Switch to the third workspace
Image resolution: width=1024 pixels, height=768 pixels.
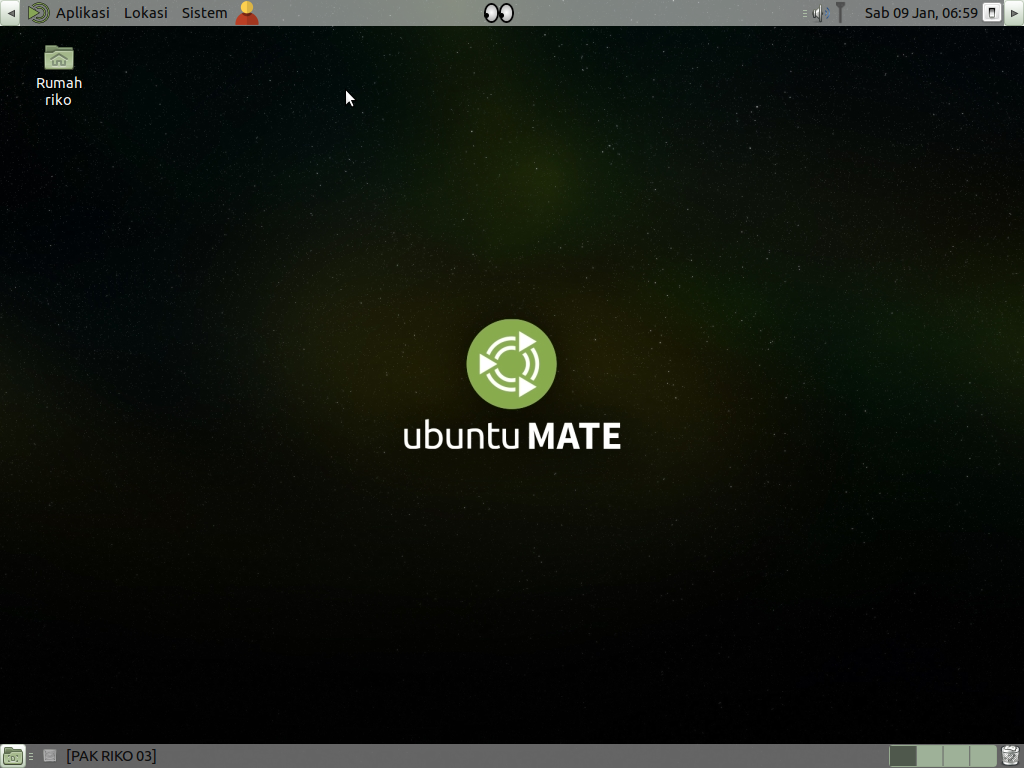(x=956, y=756)
